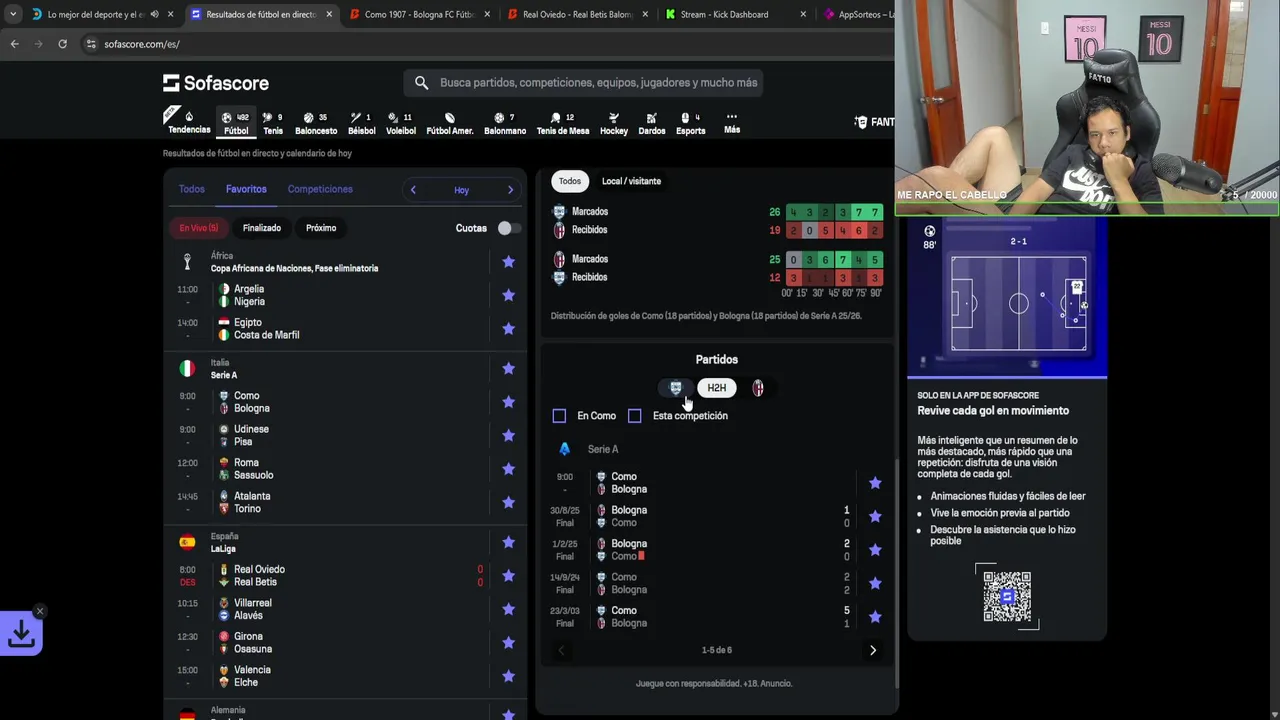
Task: Select the Voleibol sport icon
Action: coord(401,123)
